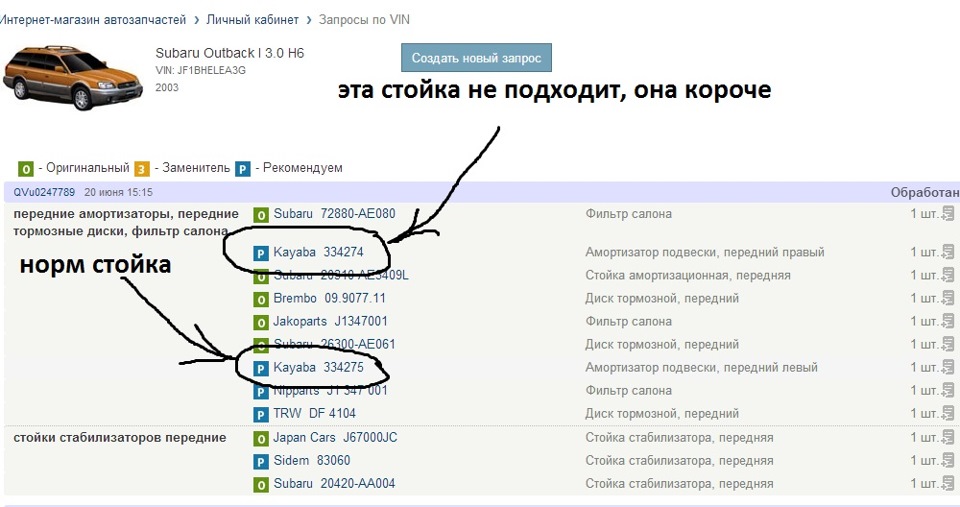Click add-to-cart icon in Subaru 26300-AE061 row
Screen dimensions: 960x507
tap(948, 344)
